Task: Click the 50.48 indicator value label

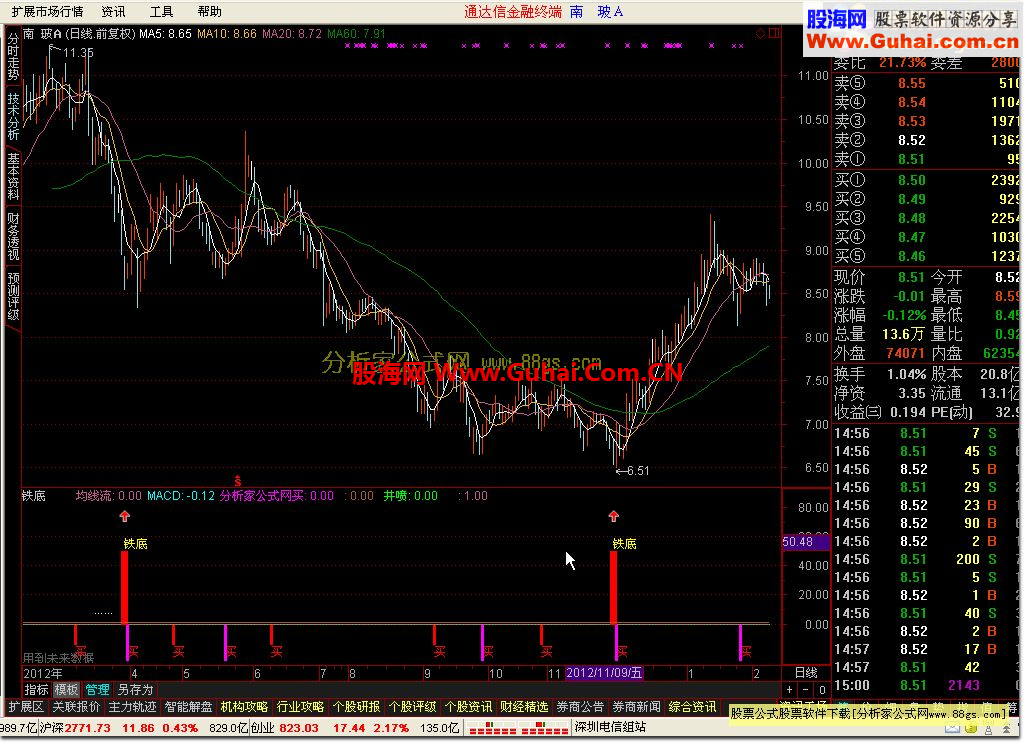Action: pos(805,542)
